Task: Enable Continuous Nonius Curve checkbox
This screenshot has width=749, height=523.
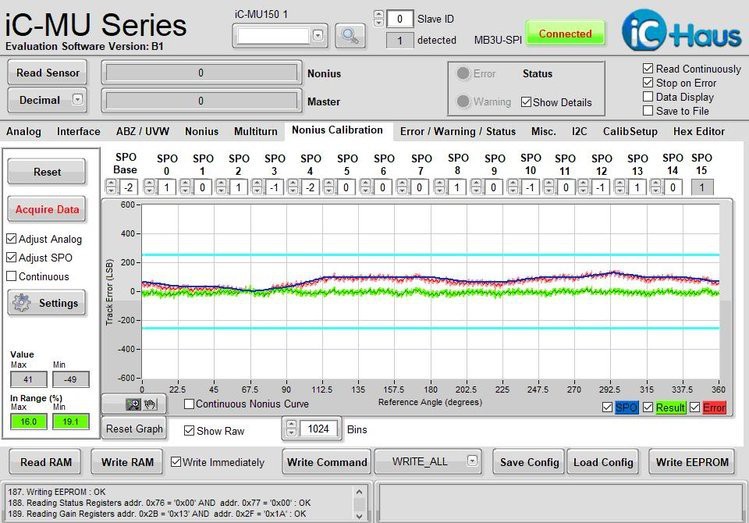Action: (190, 404)
